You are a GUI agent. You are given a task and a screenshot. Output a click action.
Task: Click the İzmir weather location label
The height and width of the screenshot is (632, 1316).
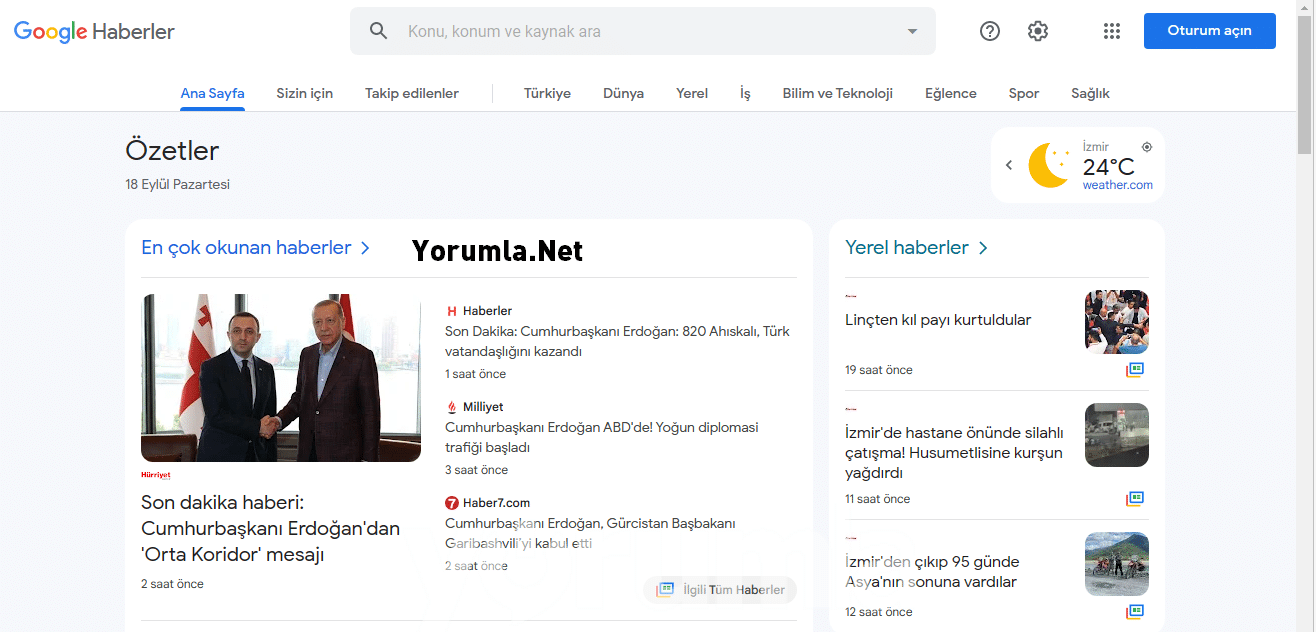(x=1096, y=147)
